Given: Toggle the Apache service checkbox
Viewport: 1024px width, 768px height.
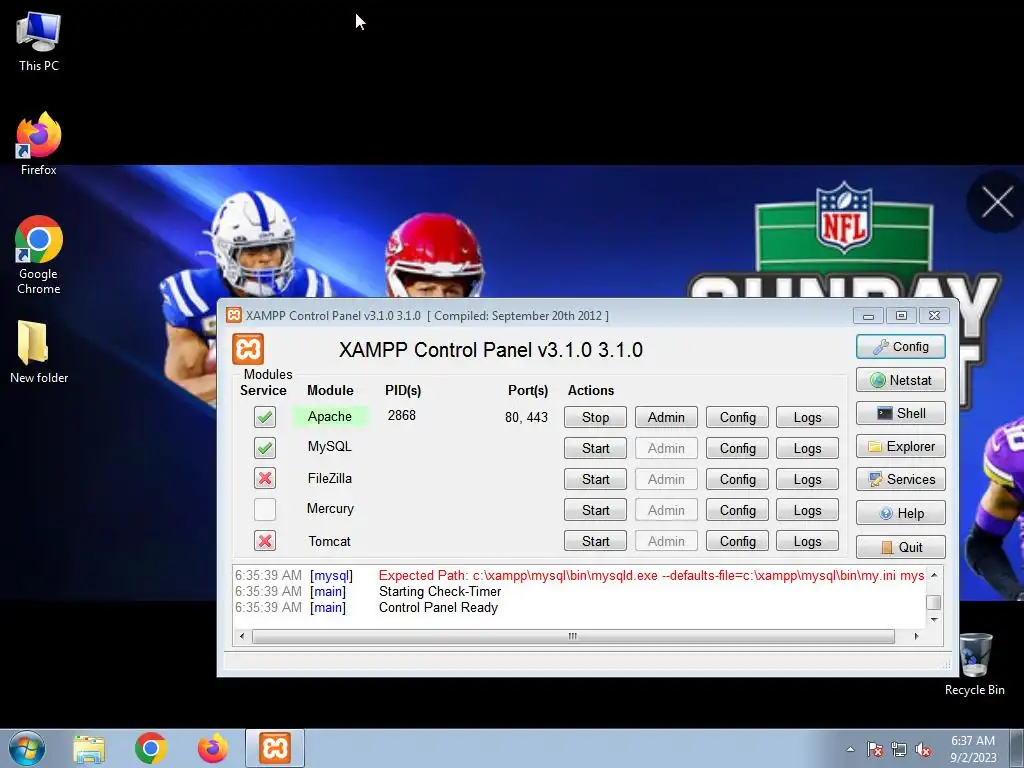Looking at the screenshot, I should [x=264, y=417].
